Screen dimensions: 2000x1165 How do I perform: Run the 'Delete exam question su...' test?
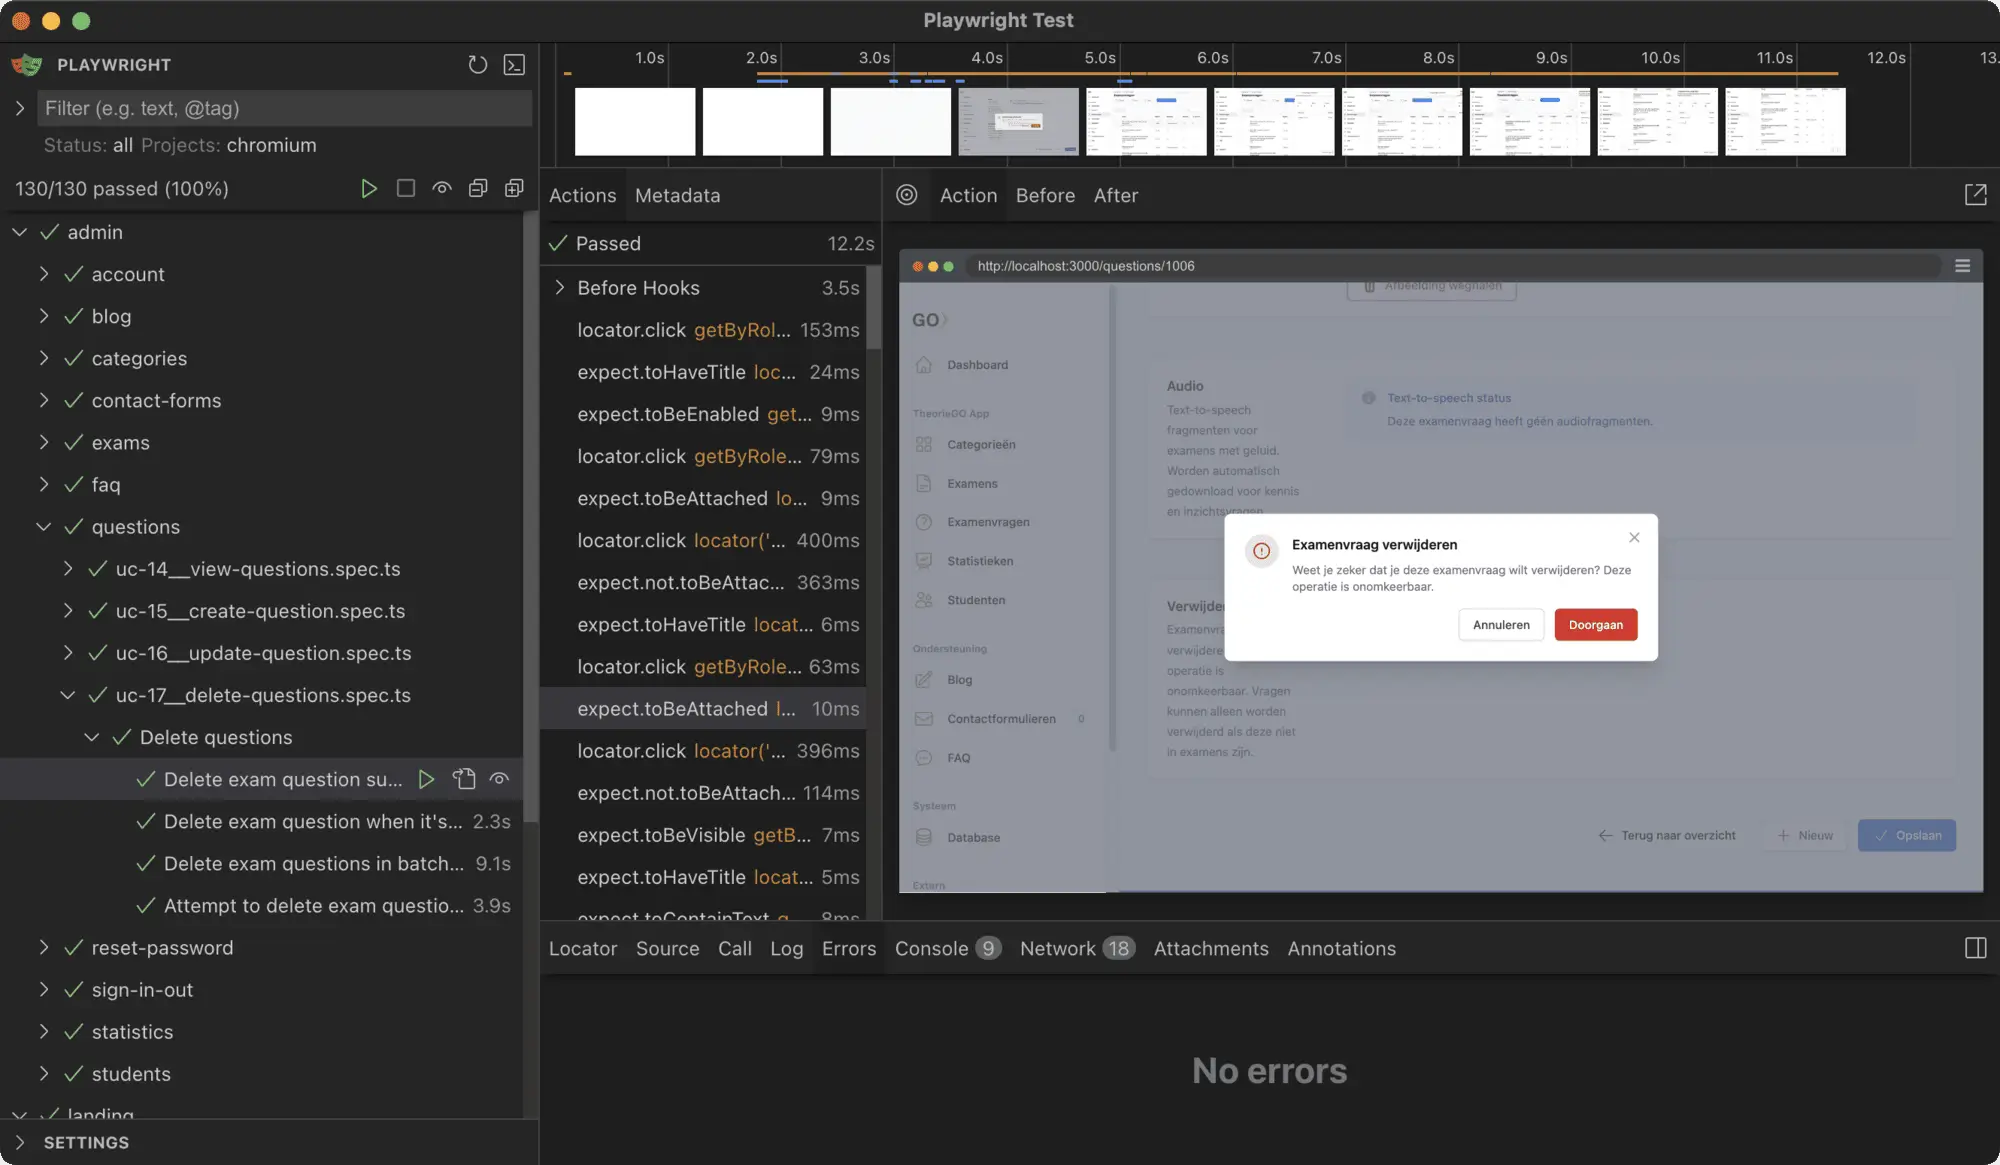pos(427,779)
